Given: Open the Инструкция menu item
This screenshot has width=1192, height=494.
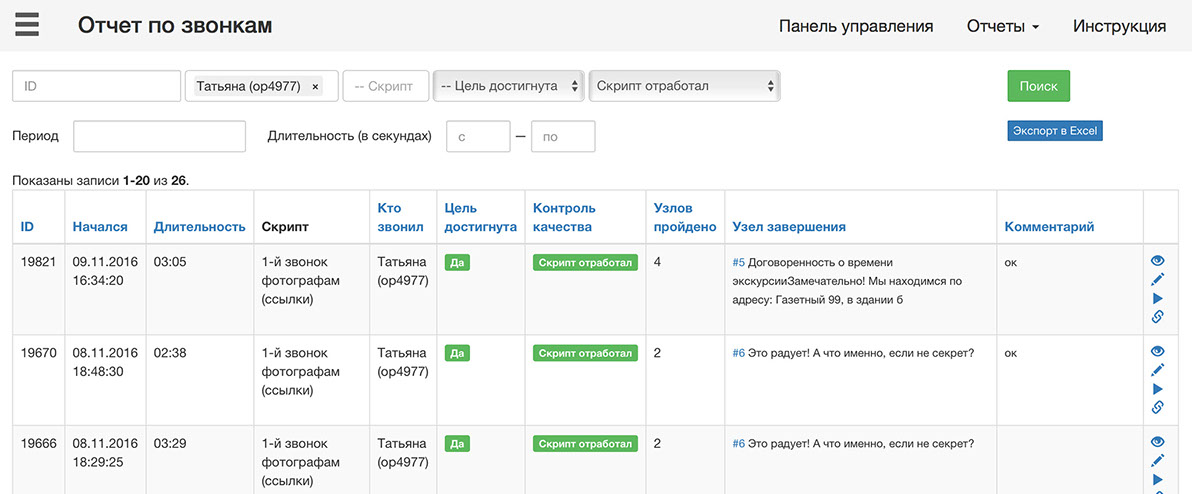Looking at the screenshot, I should pos(1119,26).
